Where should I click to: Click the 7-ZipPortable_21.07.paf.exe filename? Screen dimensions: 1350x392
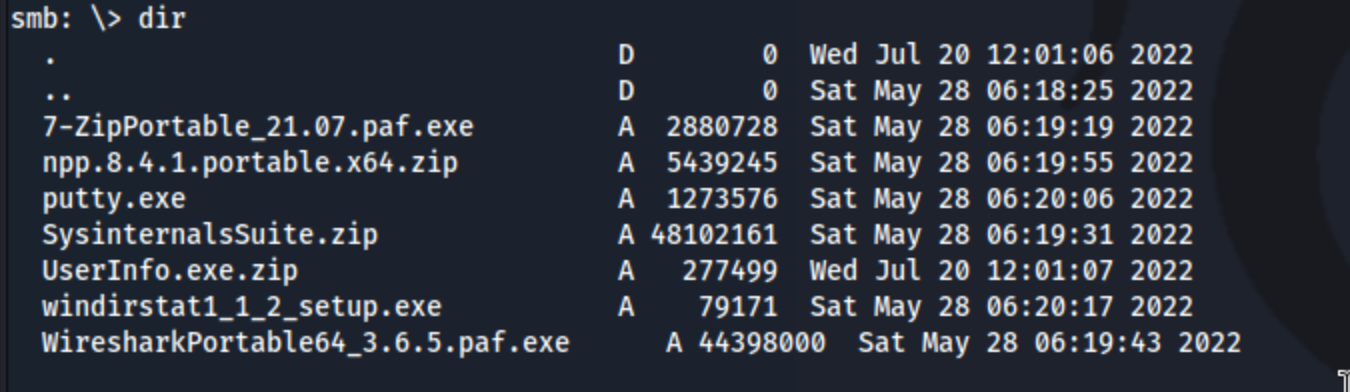coord(258,127)
